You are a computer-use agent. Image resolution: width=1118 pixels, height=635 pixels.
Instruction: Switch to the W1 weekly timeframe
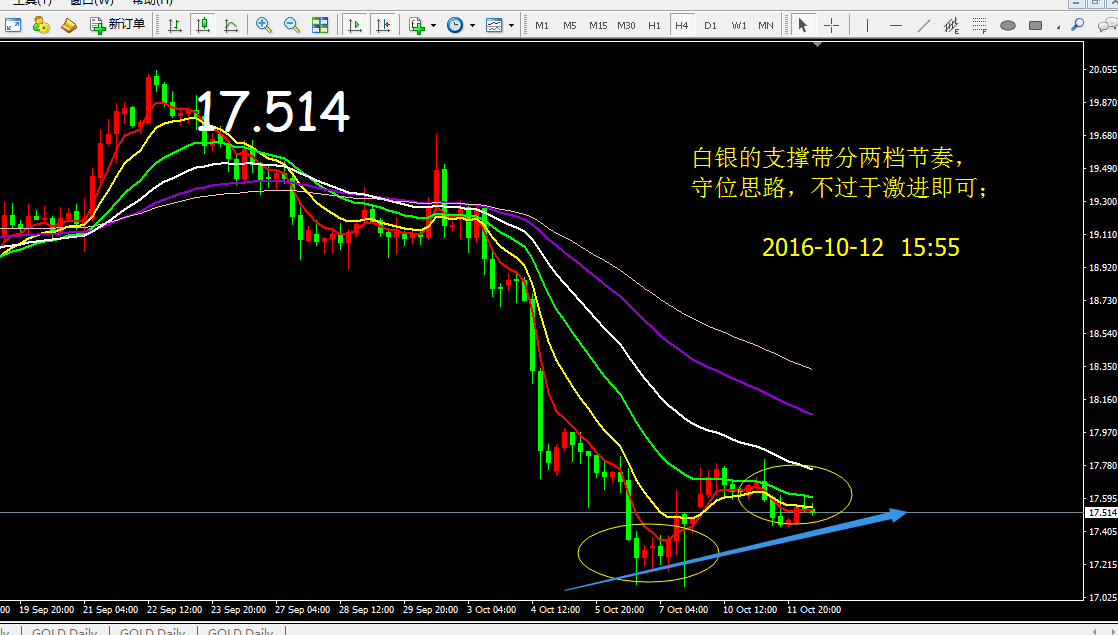739,26
